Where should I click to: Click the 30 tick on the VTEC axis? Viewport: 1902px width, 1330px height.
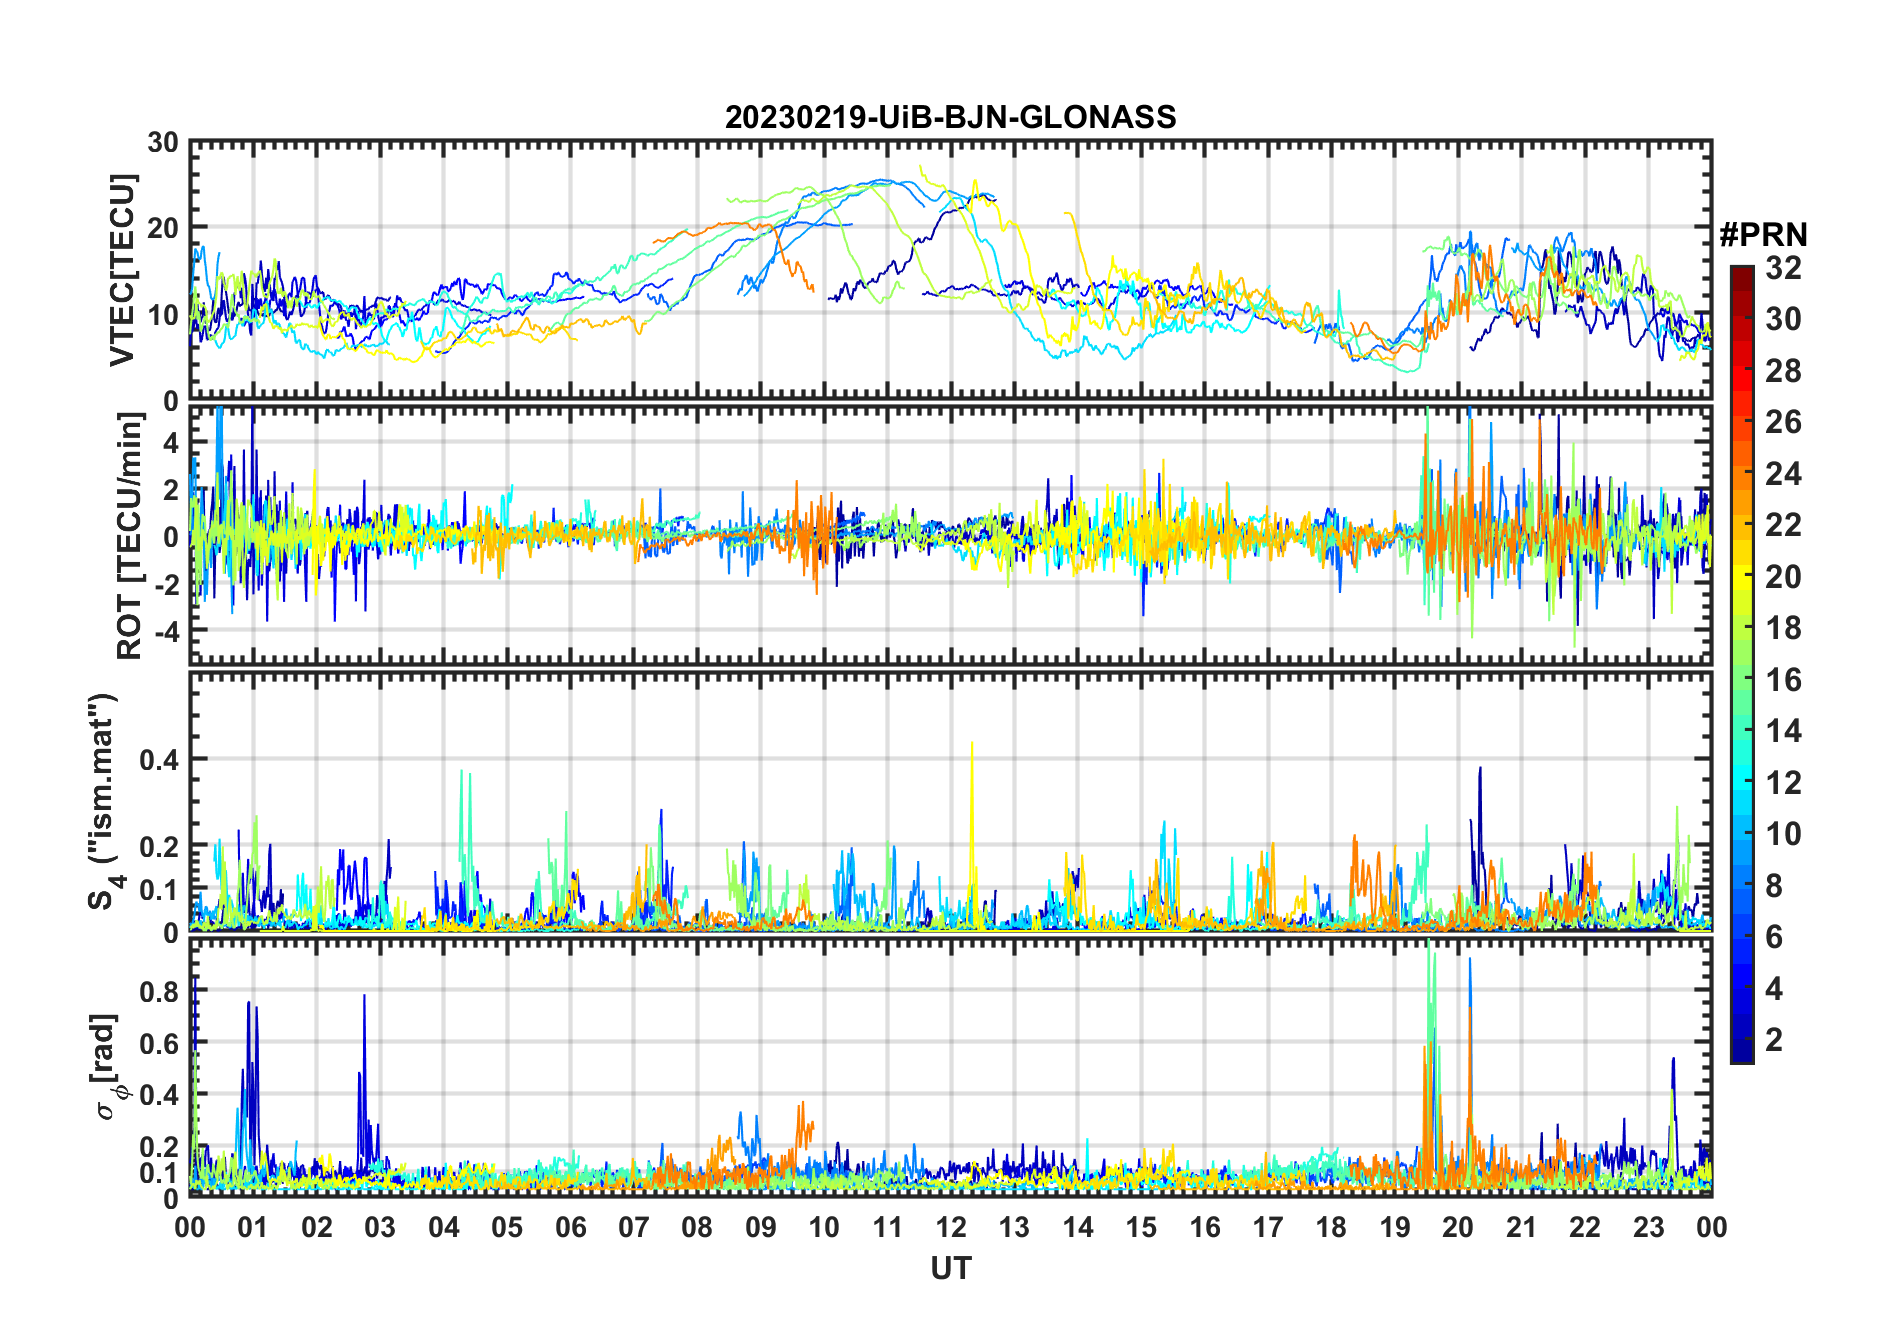click(x=163, y=143)
